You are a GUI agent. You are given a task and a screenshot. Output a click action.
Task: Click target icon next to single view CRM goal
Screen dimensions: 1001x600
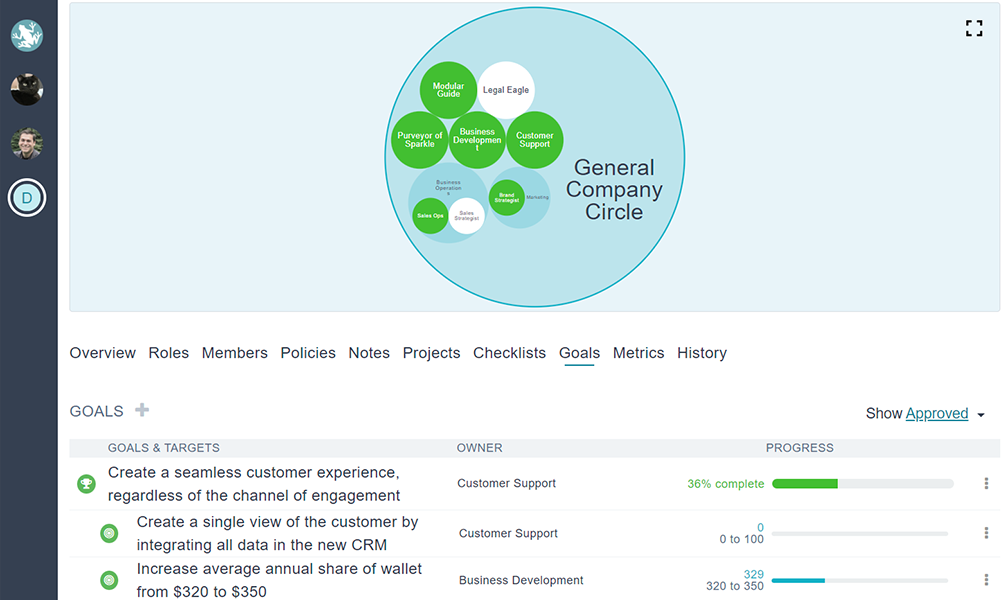click(x=110, y=534)
